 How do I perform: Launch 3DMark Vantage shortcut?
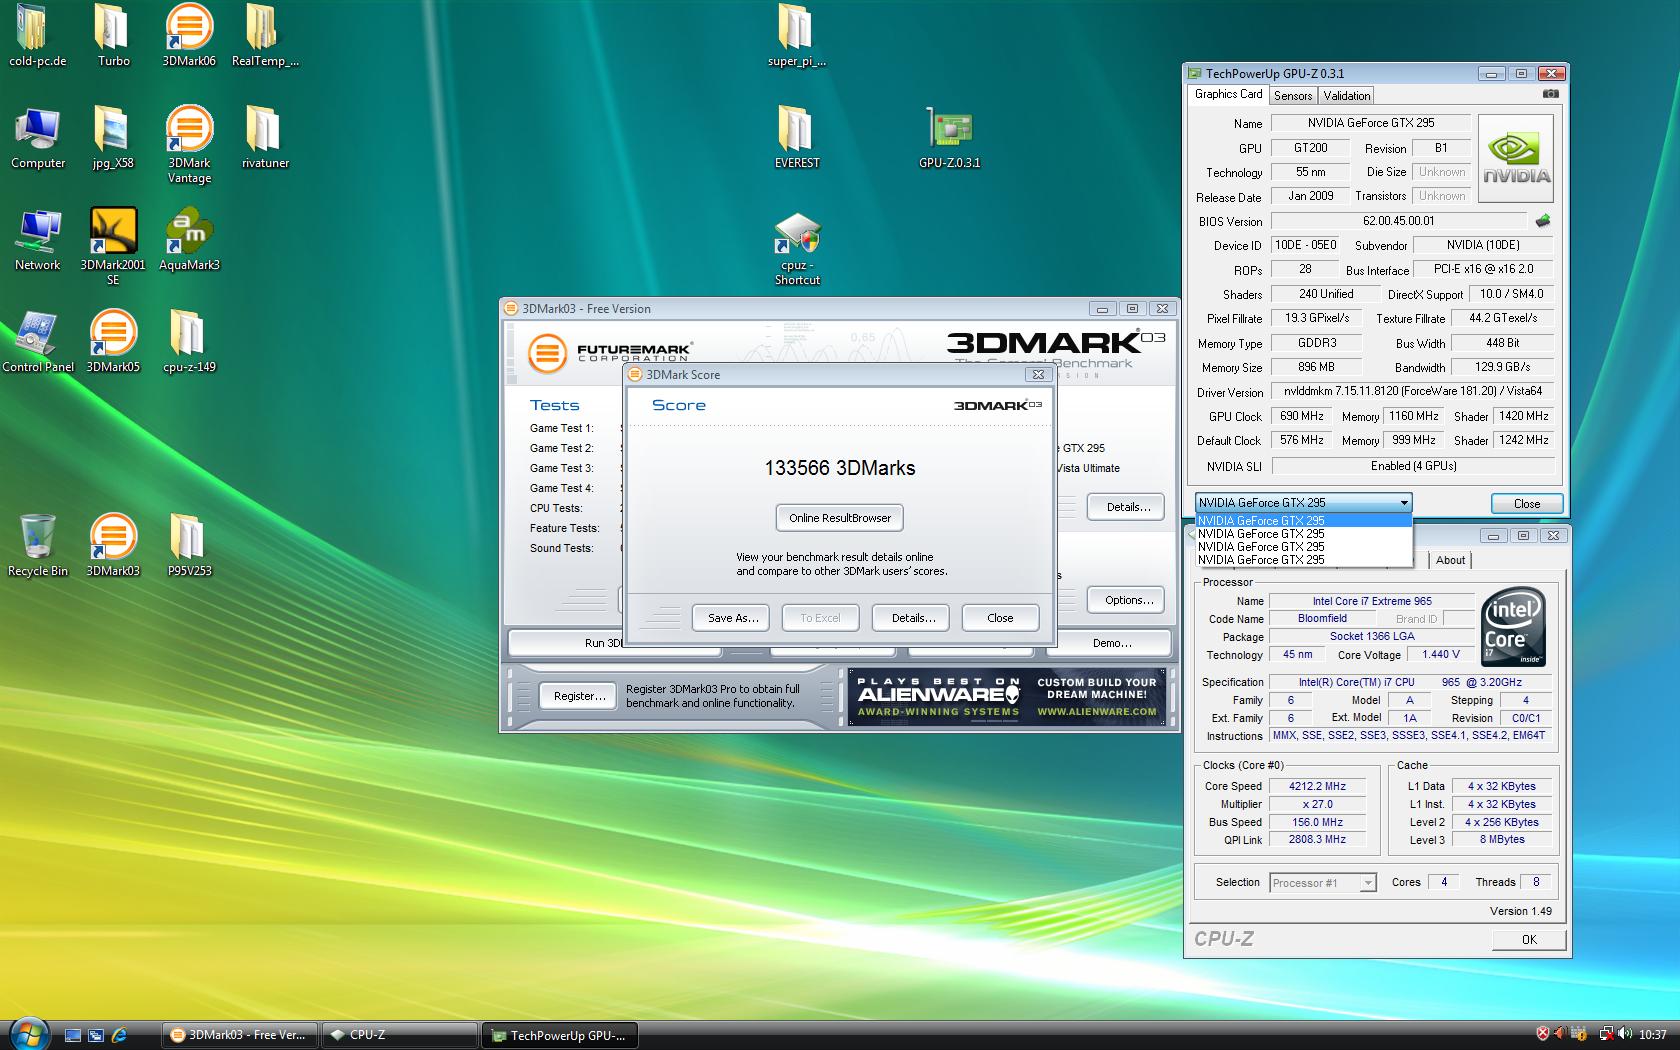[189, 145]
